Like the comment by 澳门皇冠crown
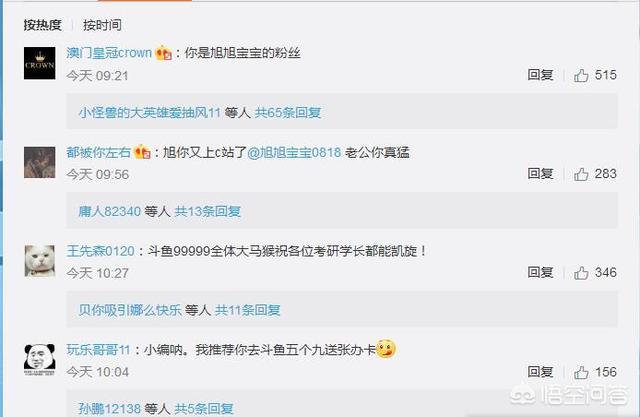Viewport: 640px width, 417px height. pyautogui.click(x=581, y=75)
